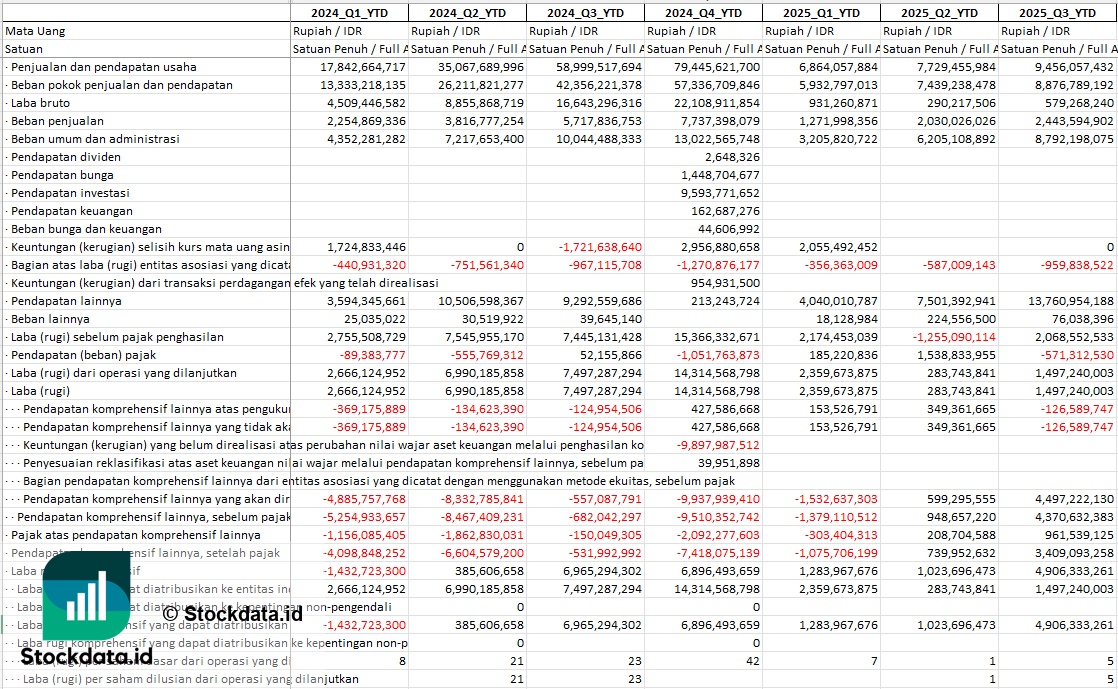1118x689 pixels.
Task: Select Laba (rugi) dari operasi yang dilanjutkan label
Action: tap(123, 373)
